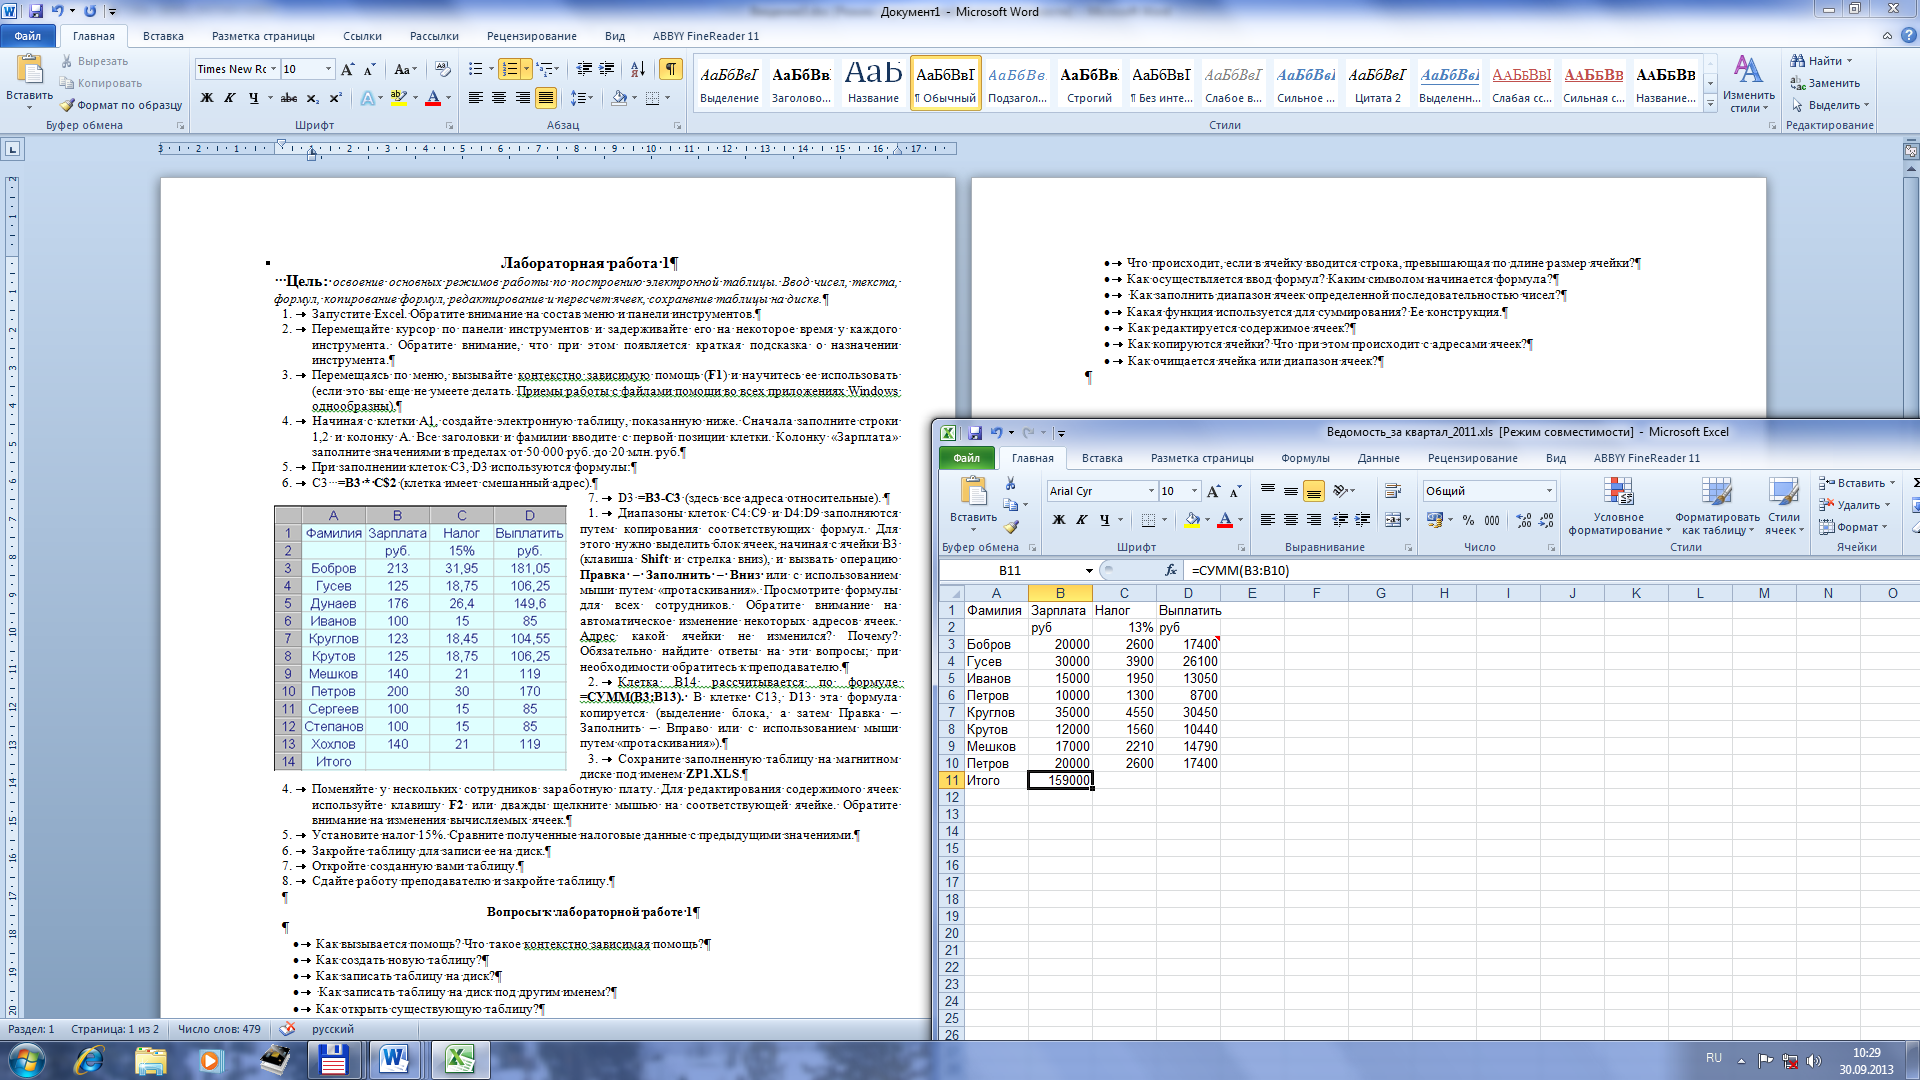Toggle show paragraph marks ¶ in Word
Viewport: 1920px width, 1080px height.
point(670,69)
